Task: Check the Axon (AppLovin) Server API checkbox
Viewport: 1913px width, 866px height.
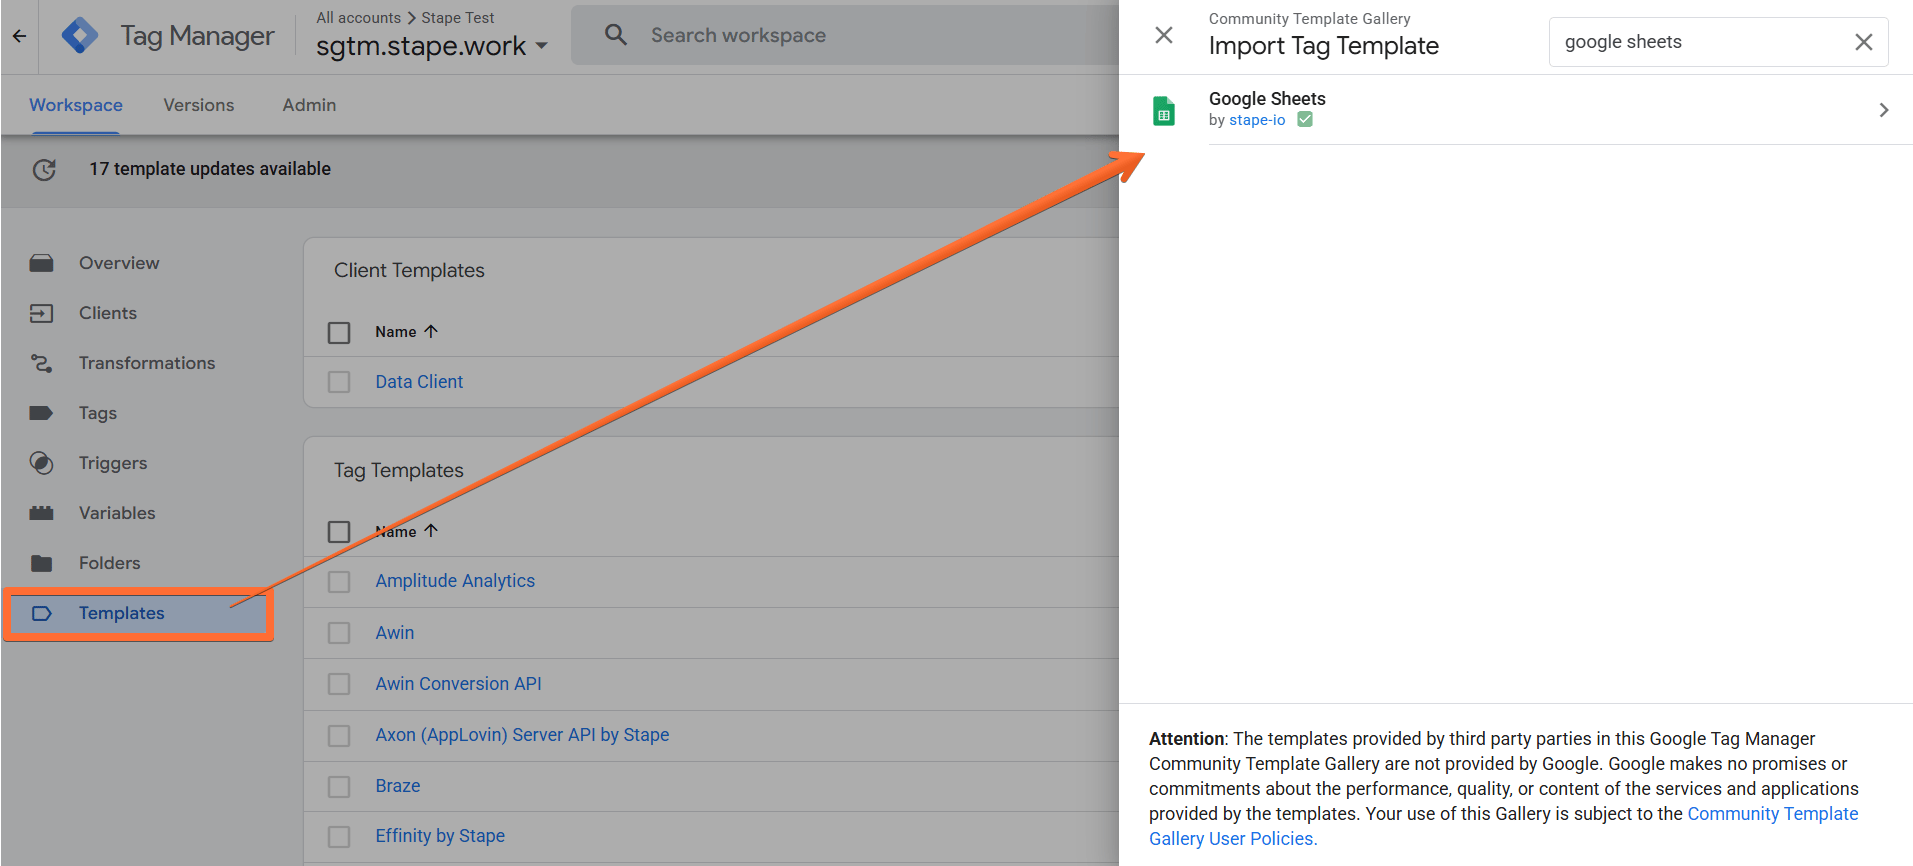Action: coord(339,736)
